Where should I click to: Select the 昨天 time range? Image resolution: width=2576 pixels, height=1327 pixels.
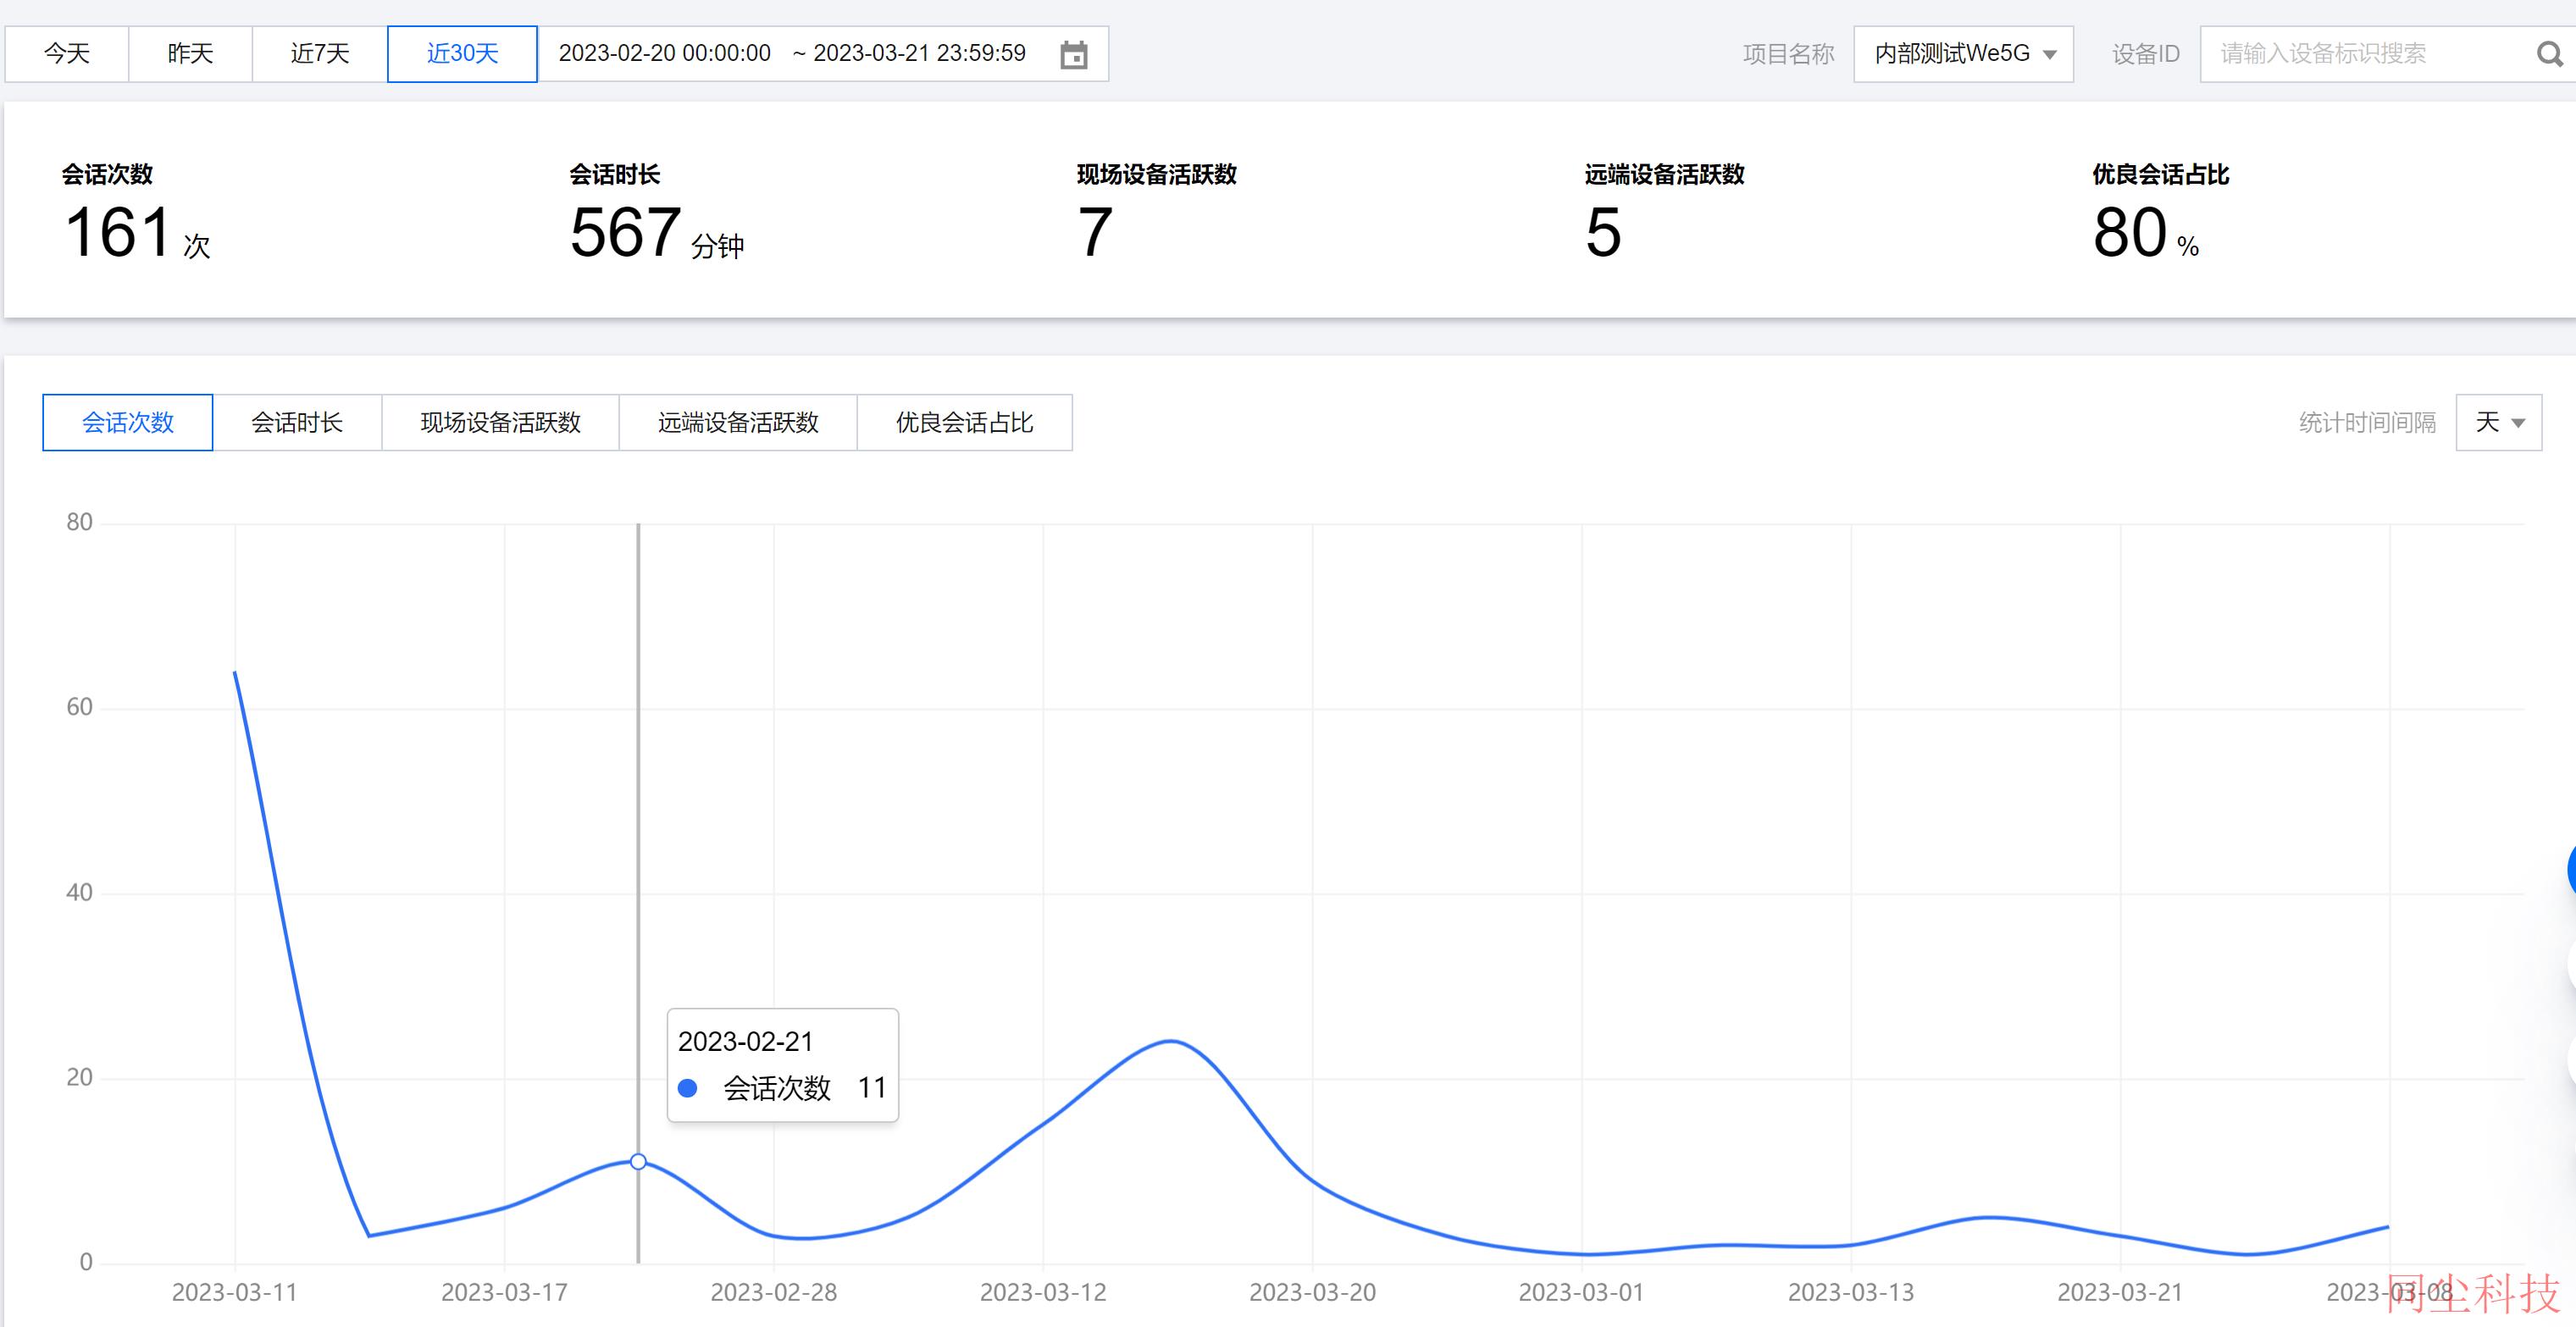[x=190, y=54]
